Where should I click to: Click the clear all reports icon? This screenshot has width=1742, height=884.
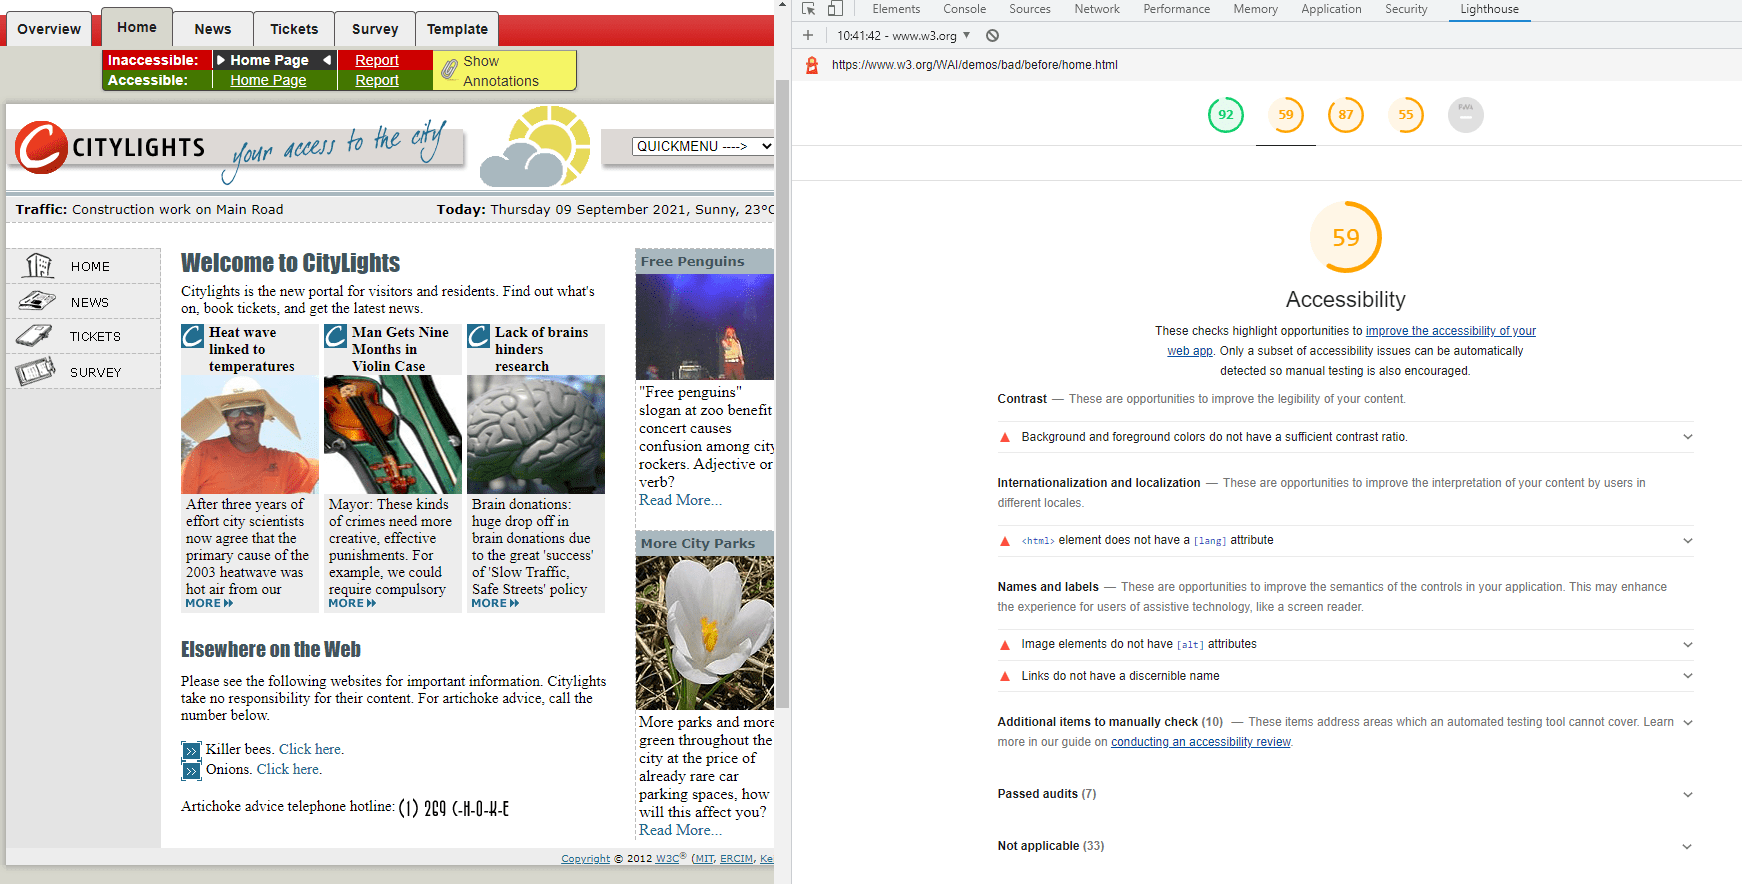pos(992,36)
